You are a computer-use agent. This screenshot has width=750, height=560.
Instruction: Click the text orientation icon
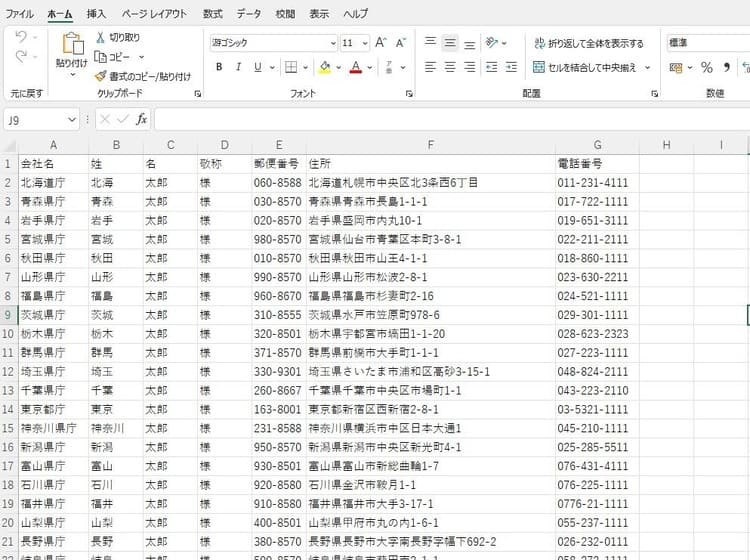point(491,43)
